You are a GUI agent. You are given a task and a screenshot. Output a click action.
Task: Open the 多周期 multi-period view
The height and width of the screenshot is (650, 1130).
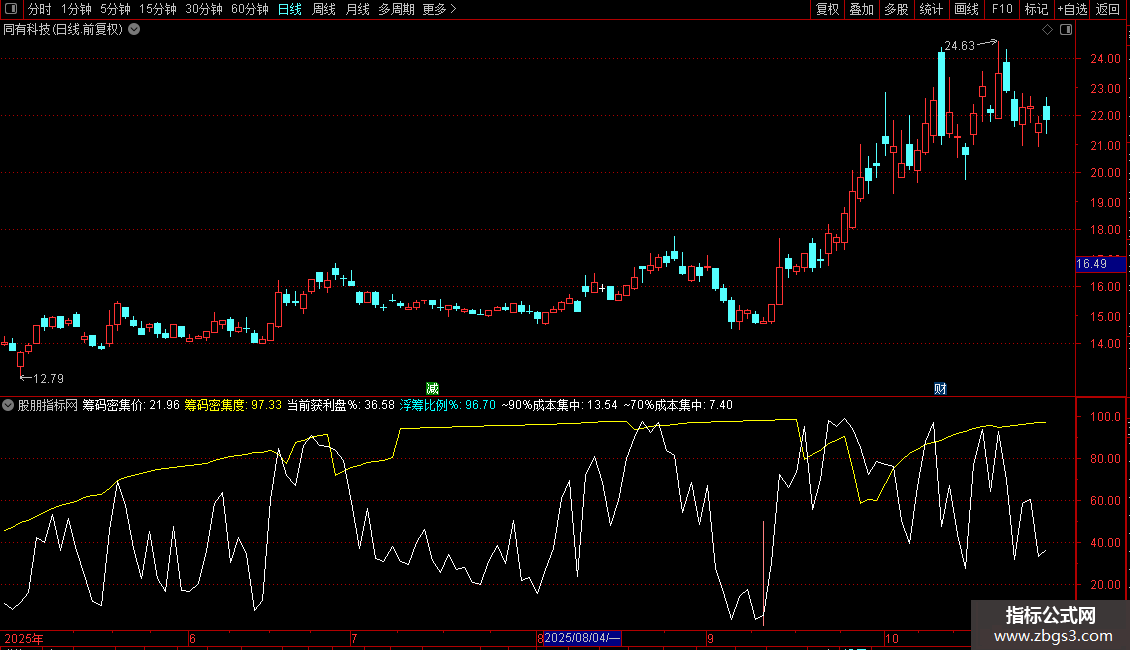396,9
